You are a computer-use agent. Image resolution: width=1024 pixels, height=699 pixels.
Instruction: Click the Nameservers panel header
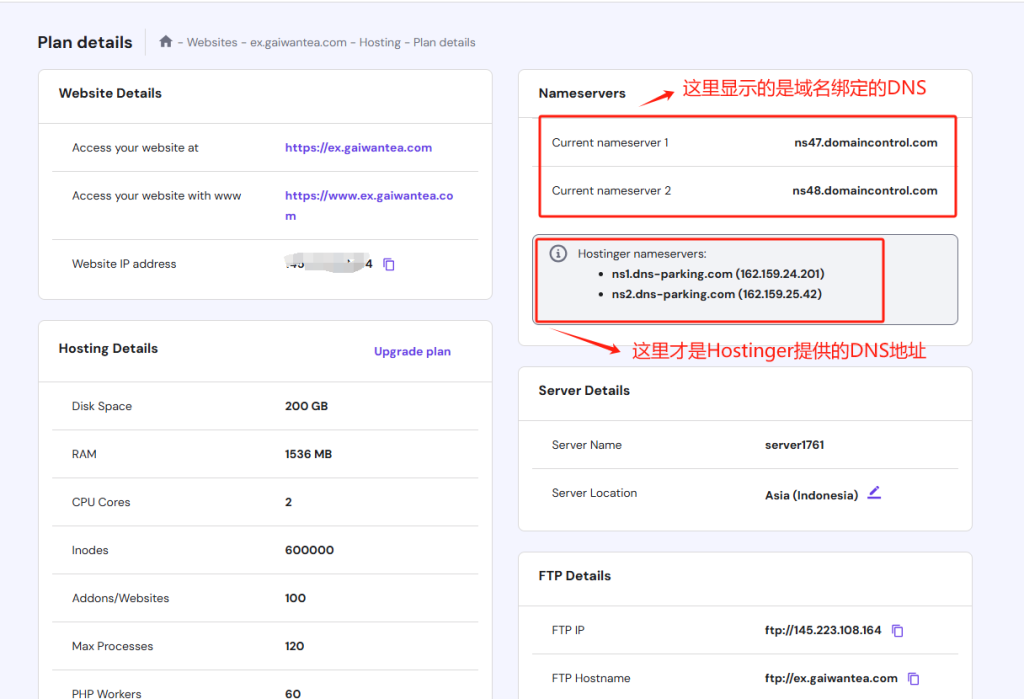point(582,93)
